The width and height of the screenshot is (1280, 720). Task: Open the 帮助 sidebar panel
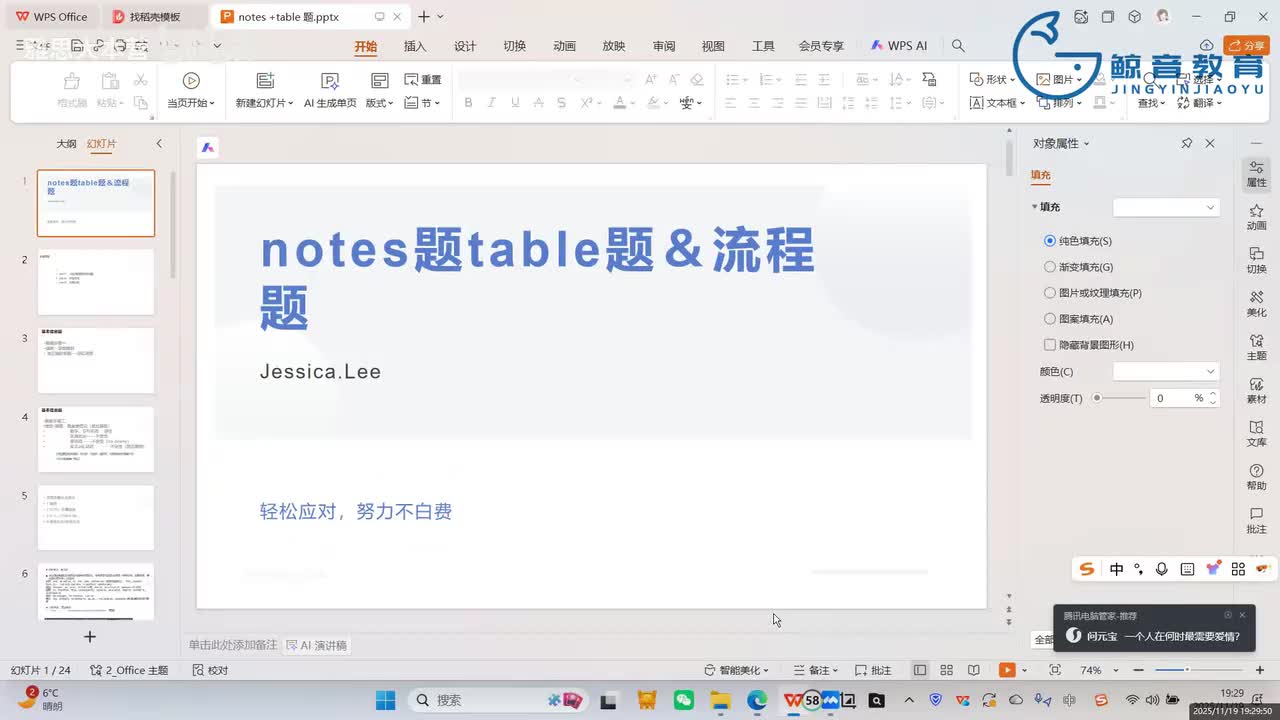(x=1257, y=477)
